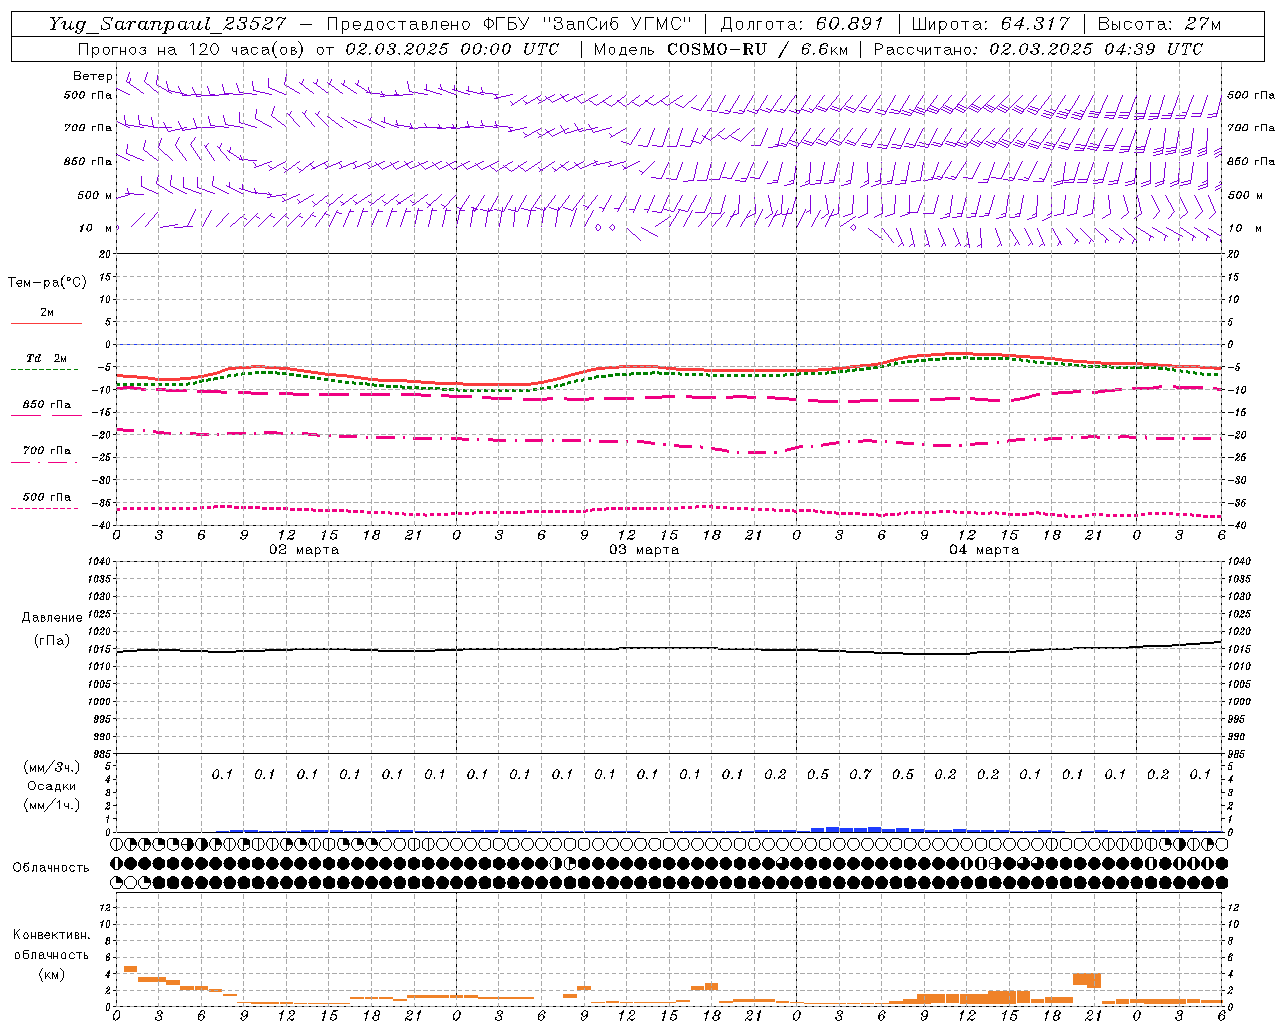
Task: Click the Долгота: 60.891 value
Action: pyautogui.click(x=802, y=24)
